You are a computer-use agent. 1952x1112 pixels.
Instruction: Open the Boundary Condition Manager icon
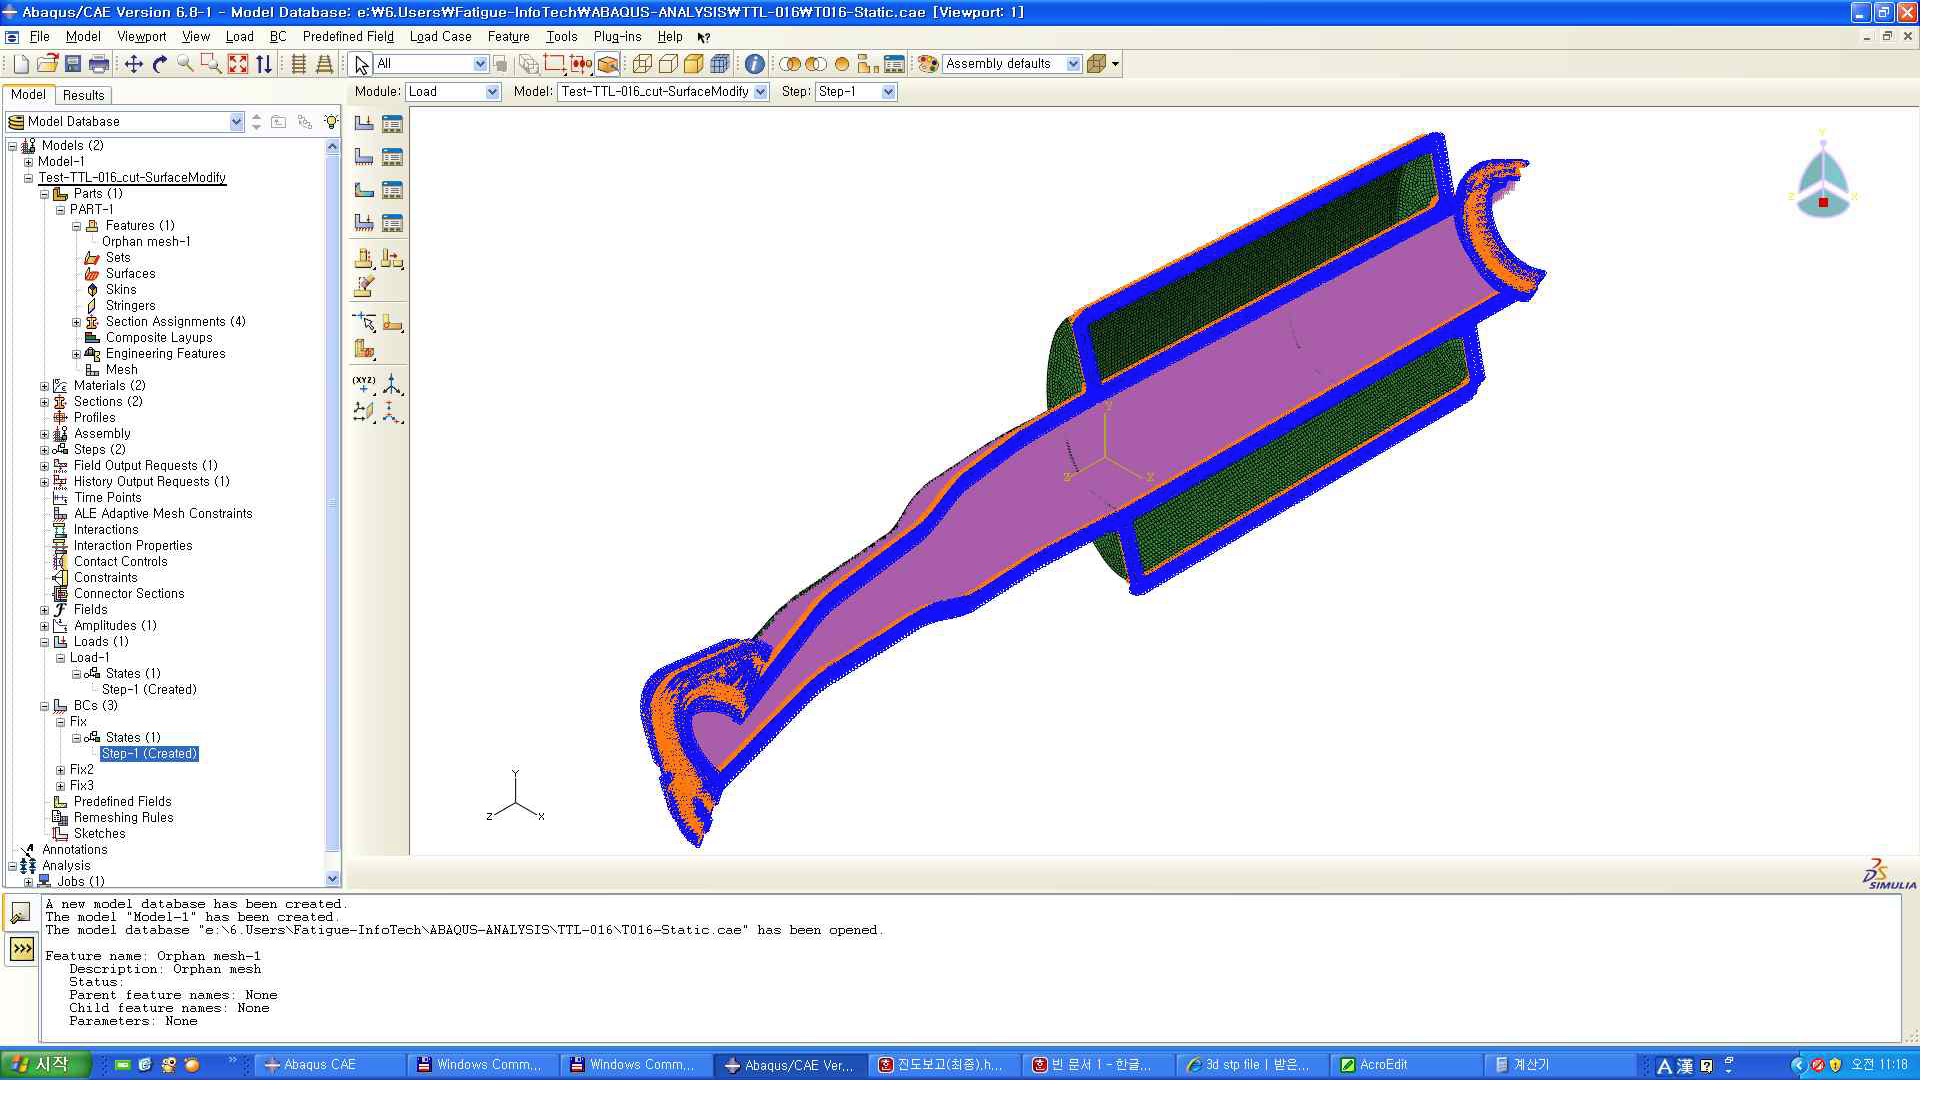392,157
